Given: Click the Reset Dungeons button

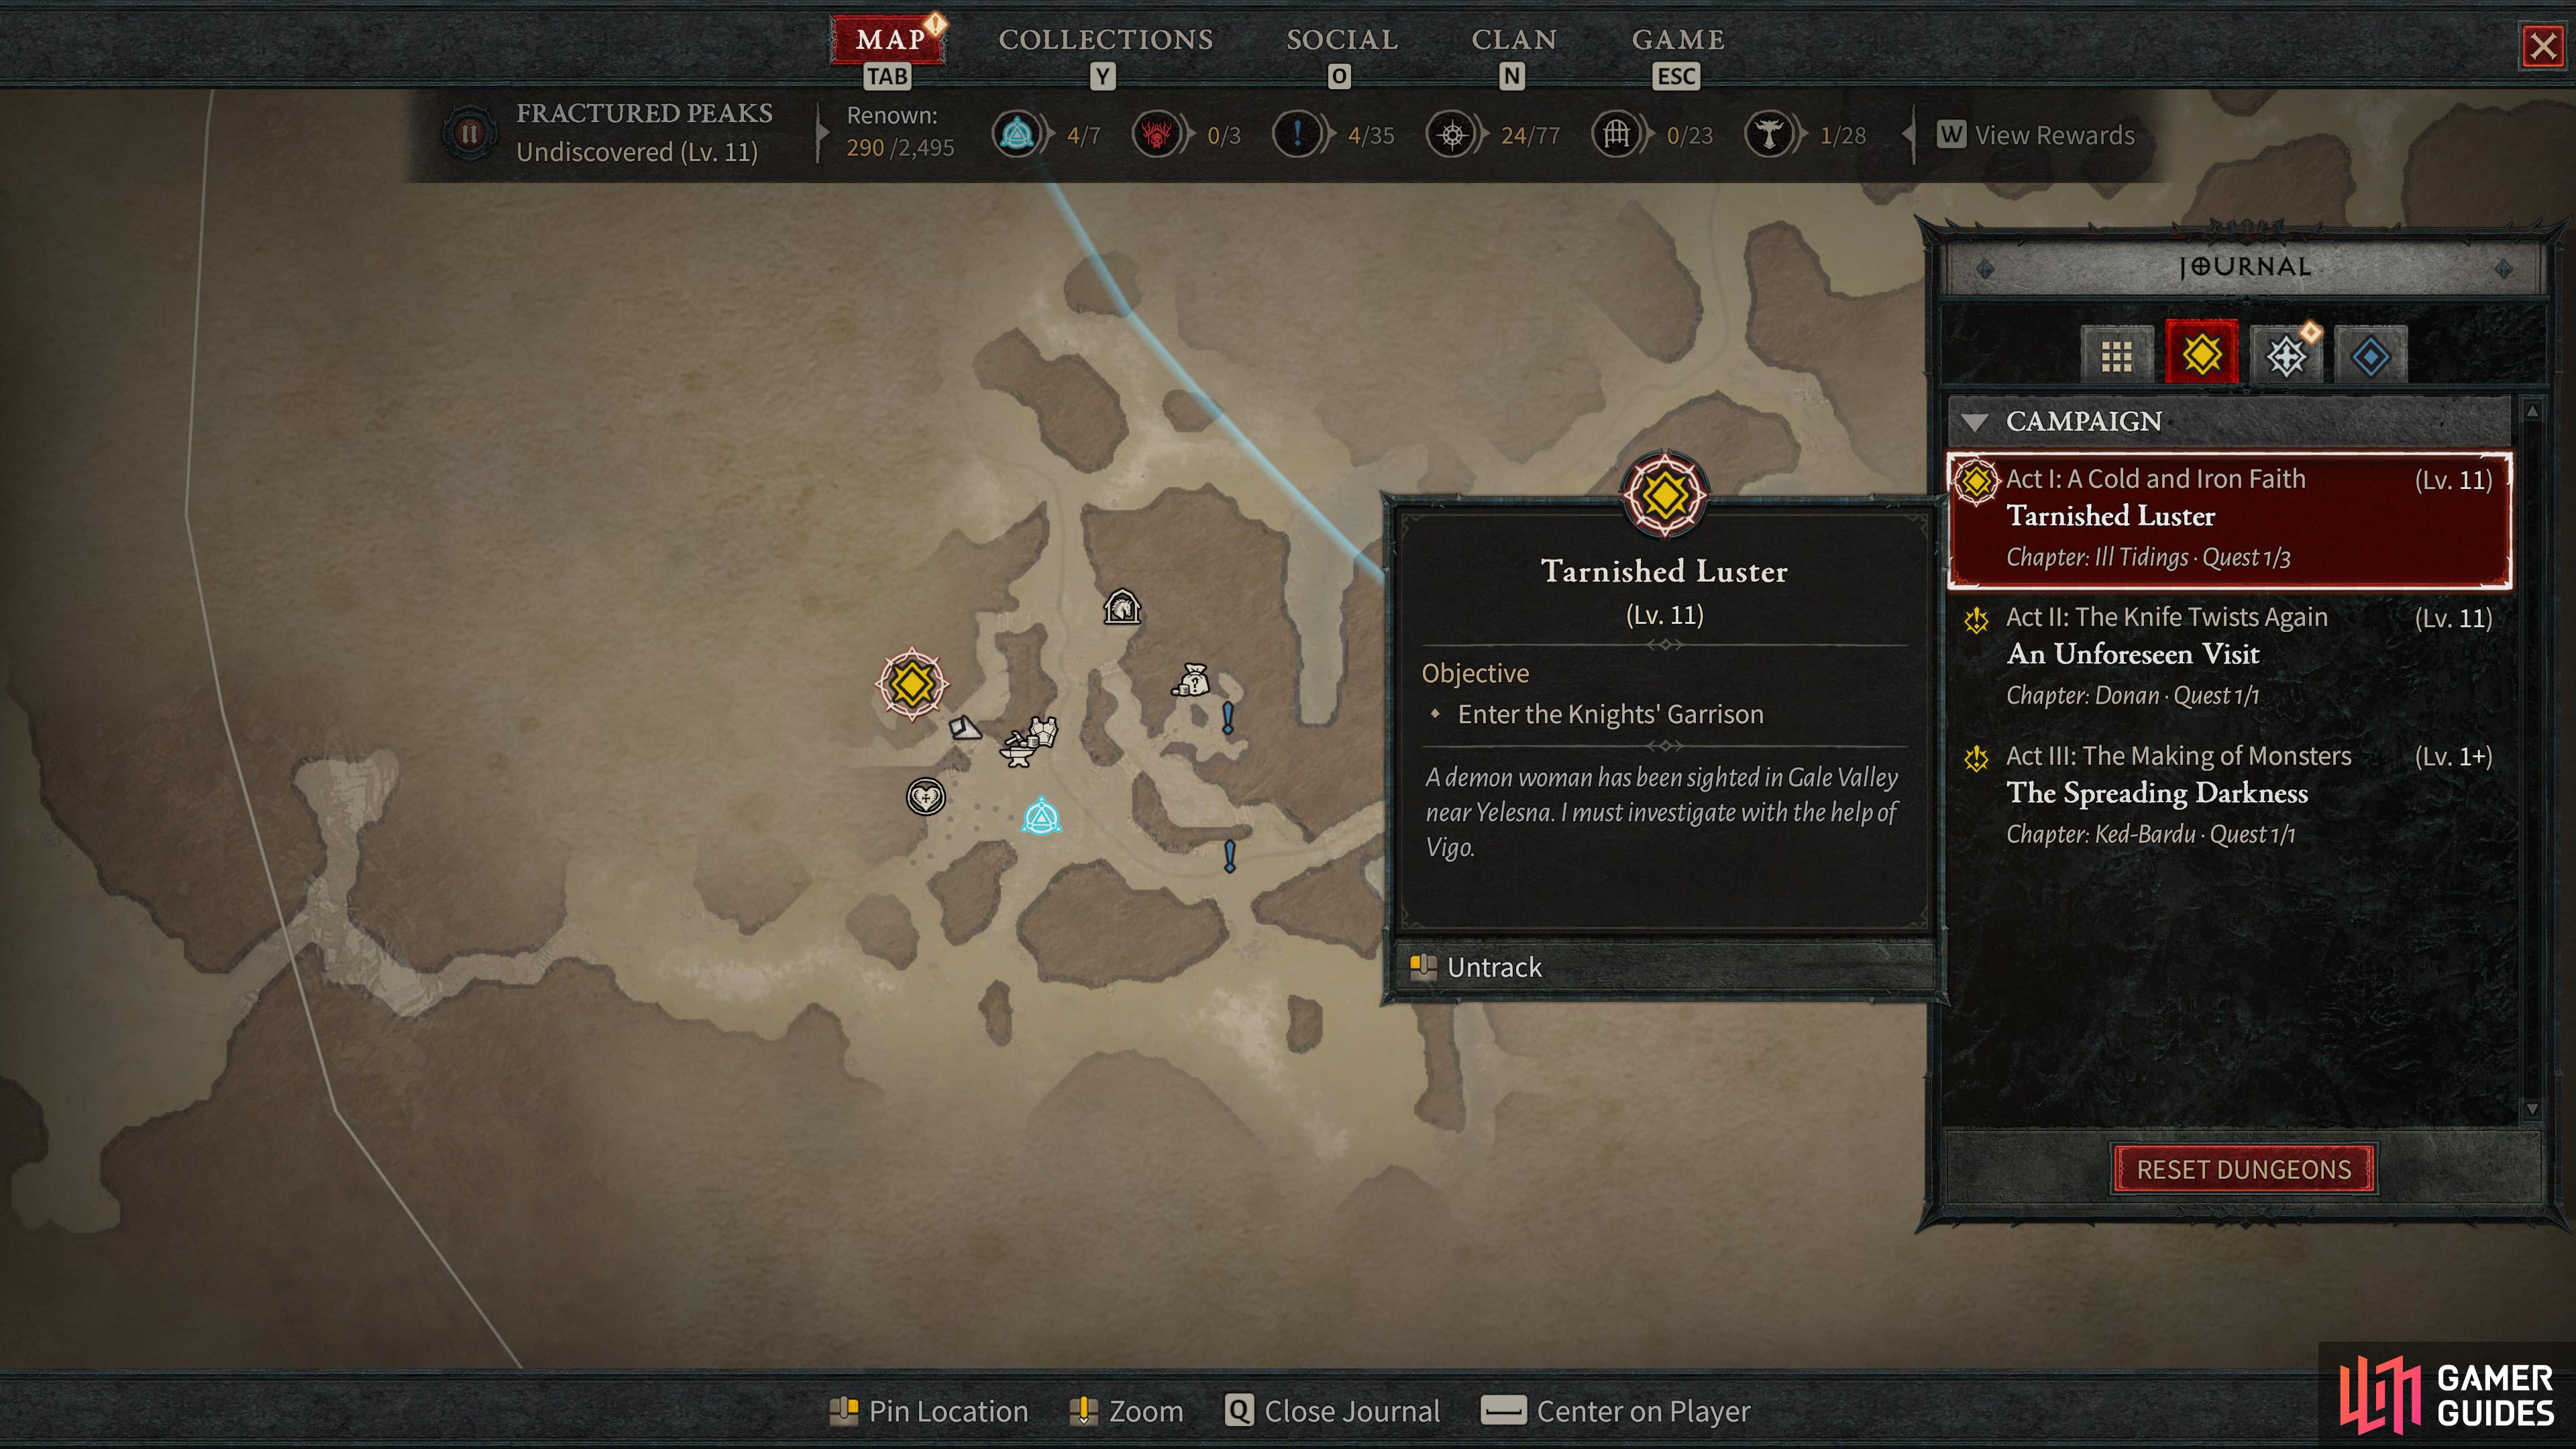Looking at the screenshot, I should [2243, 1169].
